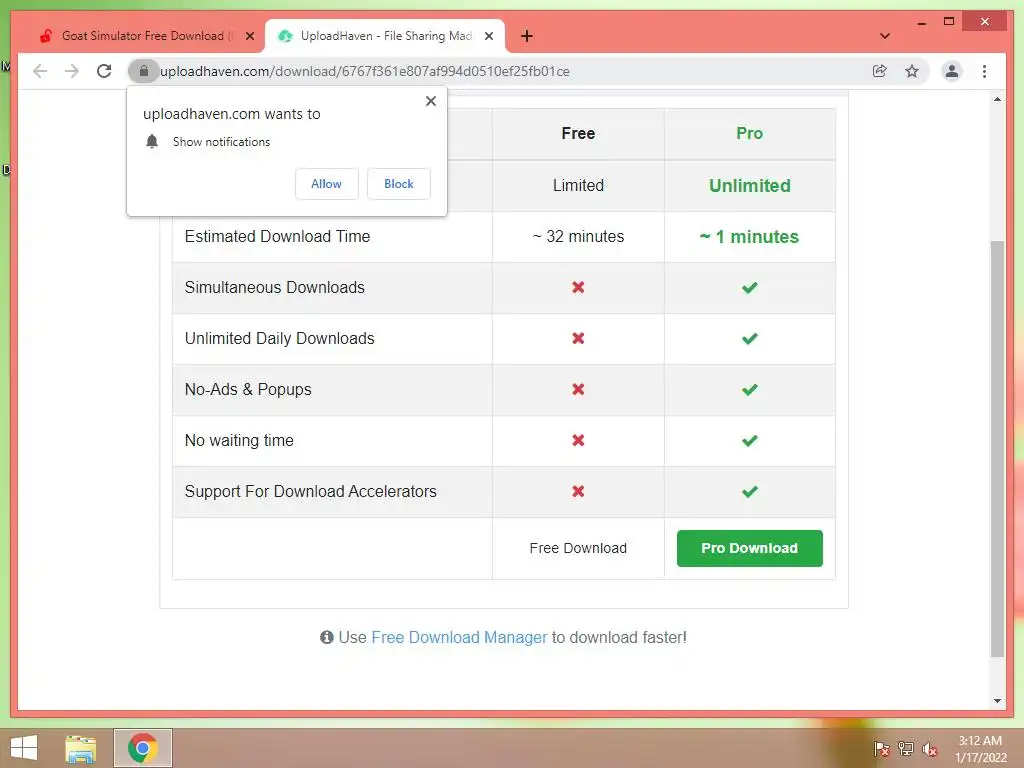Click green check for Simultaneous Downloads in Pro
The width and height of the screenshot is (1024, 768).
750,287
